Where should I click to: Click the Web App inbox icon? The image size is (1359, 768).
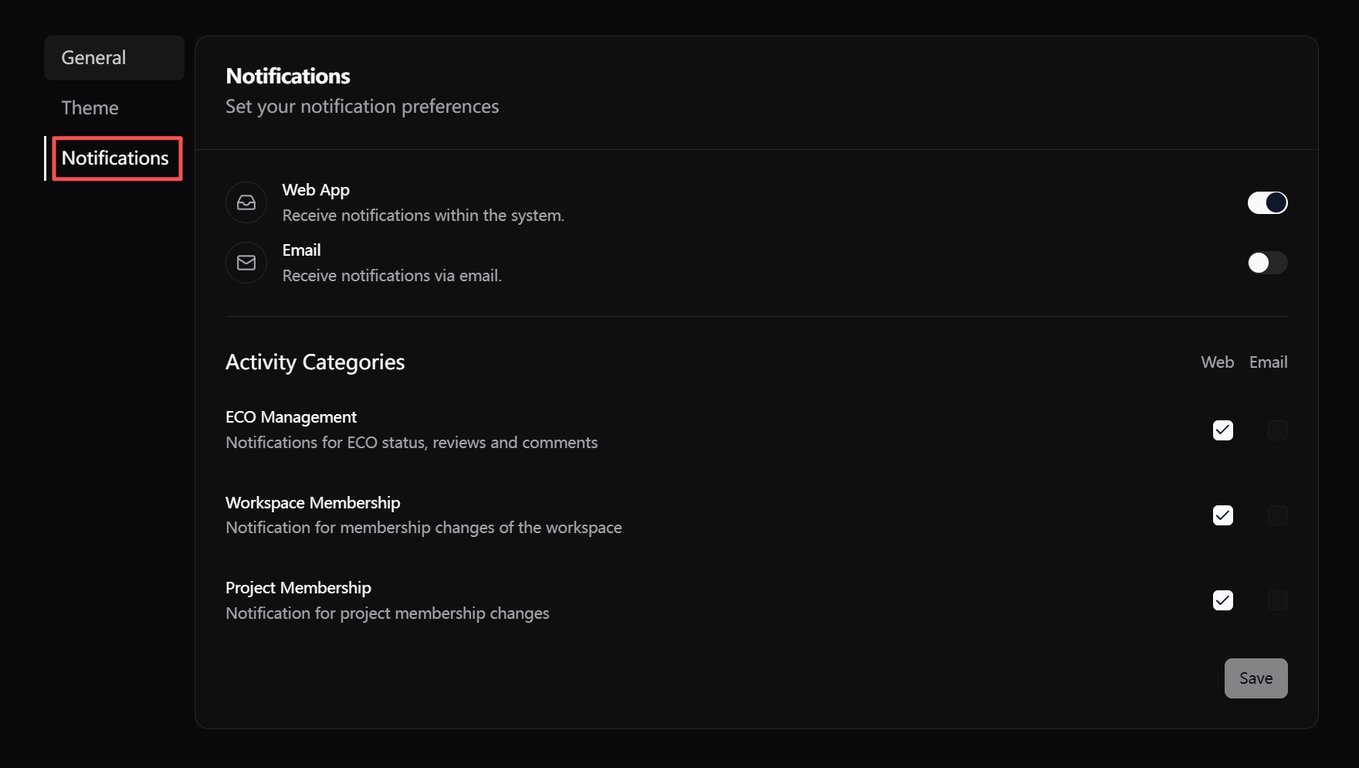tap(246, 202)
